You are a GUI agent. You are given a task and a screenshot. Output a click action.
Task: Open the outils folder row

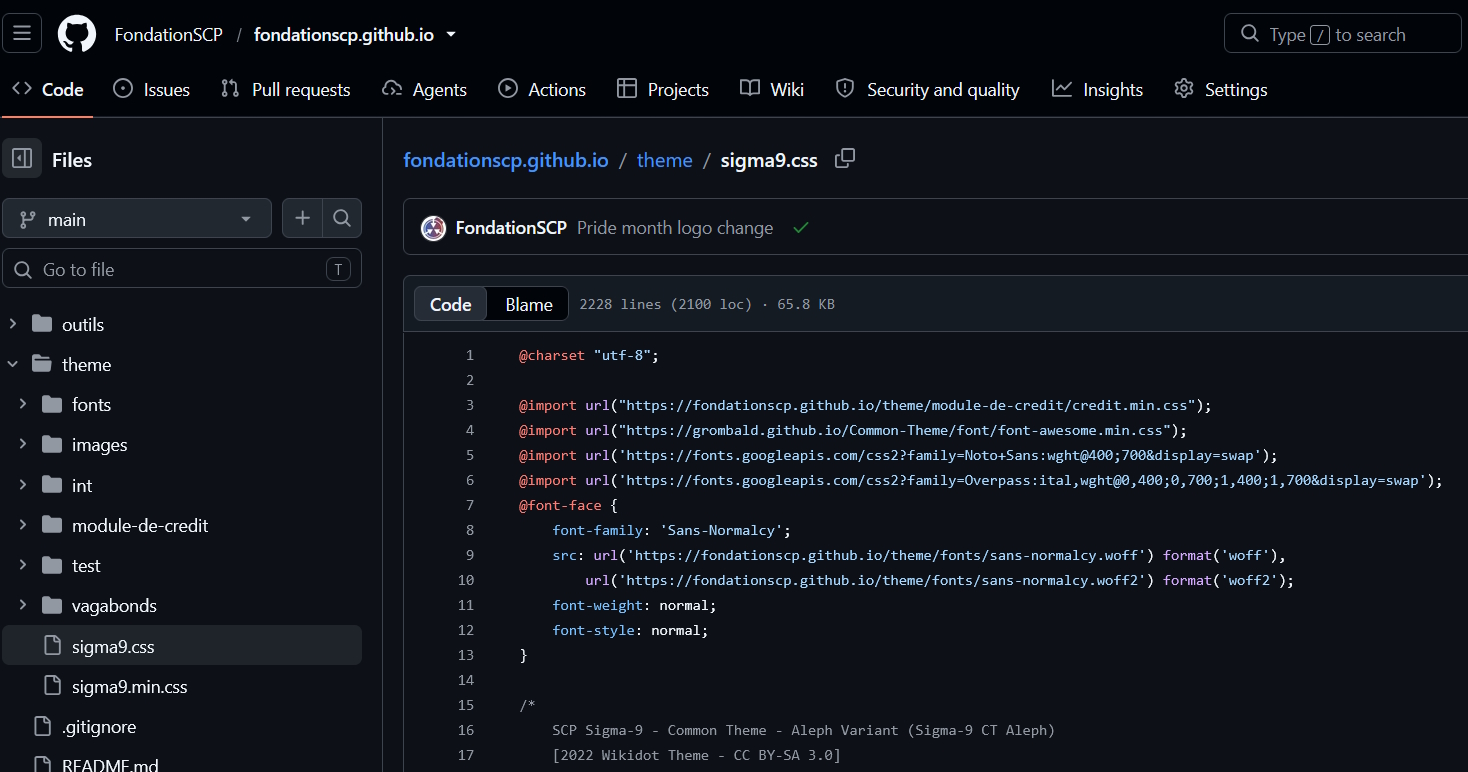[182, 324]
